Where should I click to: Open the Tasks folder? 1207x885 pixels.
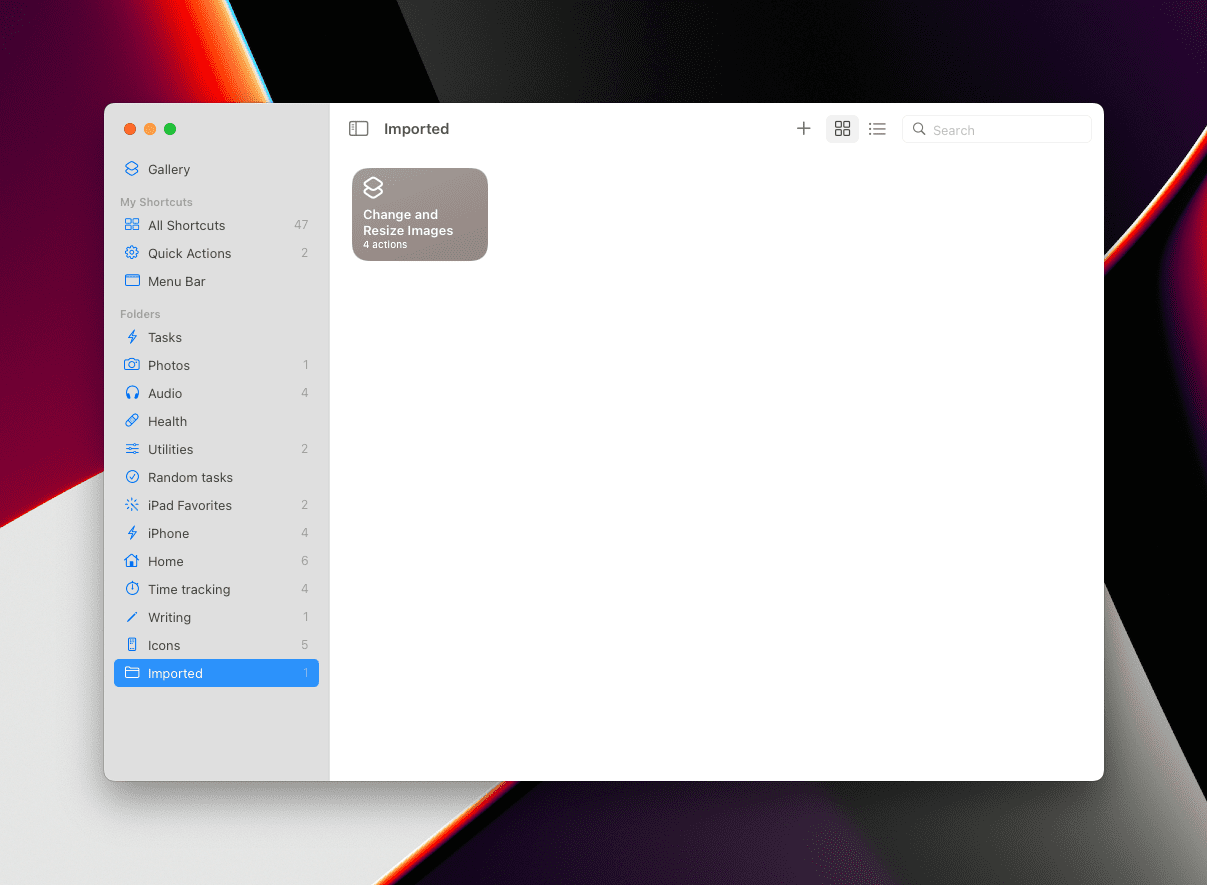tap(216, 337)
